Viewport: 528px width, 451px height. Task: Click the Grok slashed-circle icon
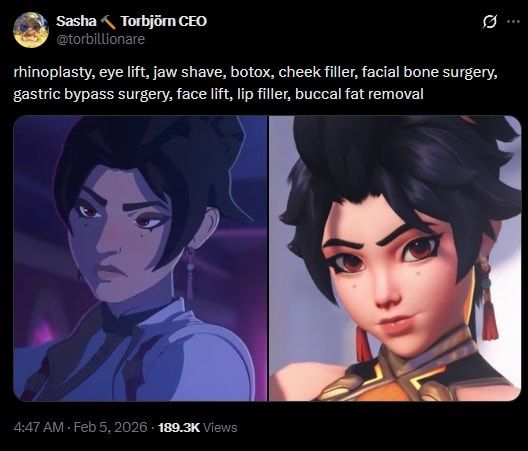pos(489,22)
